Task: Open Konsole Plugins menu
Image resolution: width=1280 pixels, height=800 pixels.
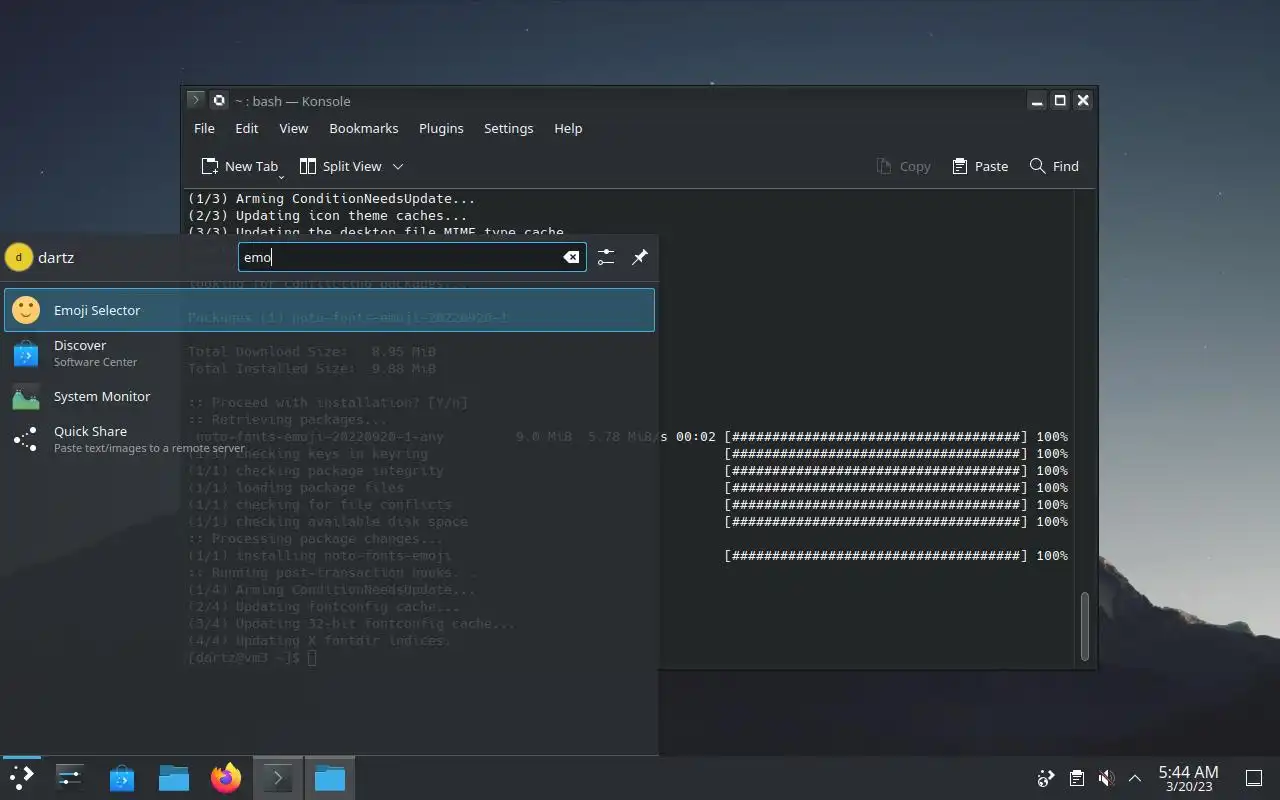Action: point(441,128)
